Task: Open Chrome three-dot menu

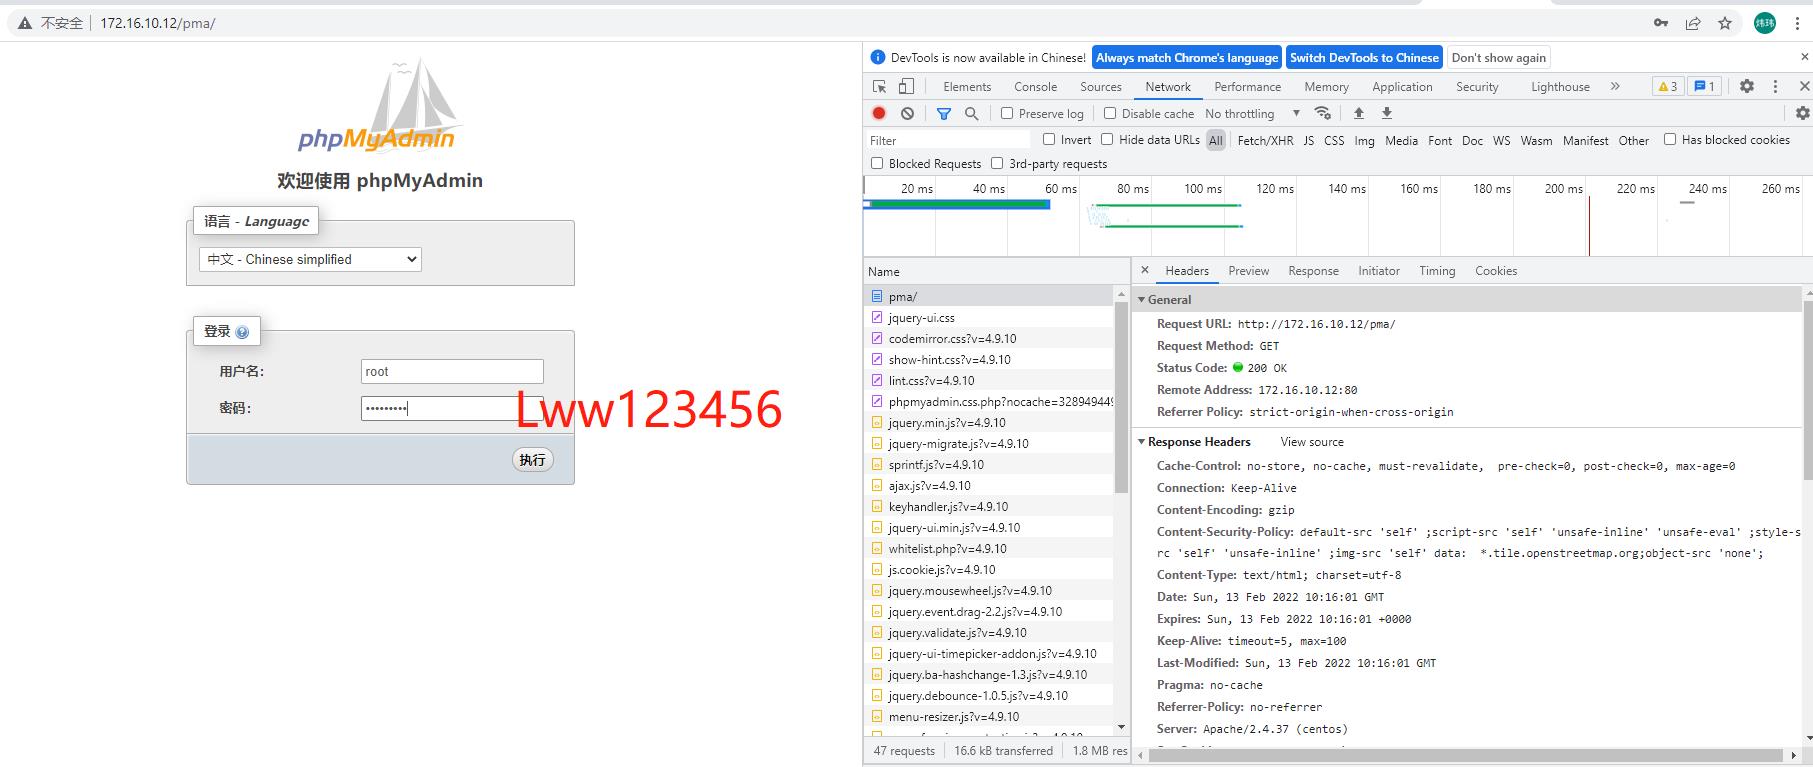Action: click(1798, 23)
